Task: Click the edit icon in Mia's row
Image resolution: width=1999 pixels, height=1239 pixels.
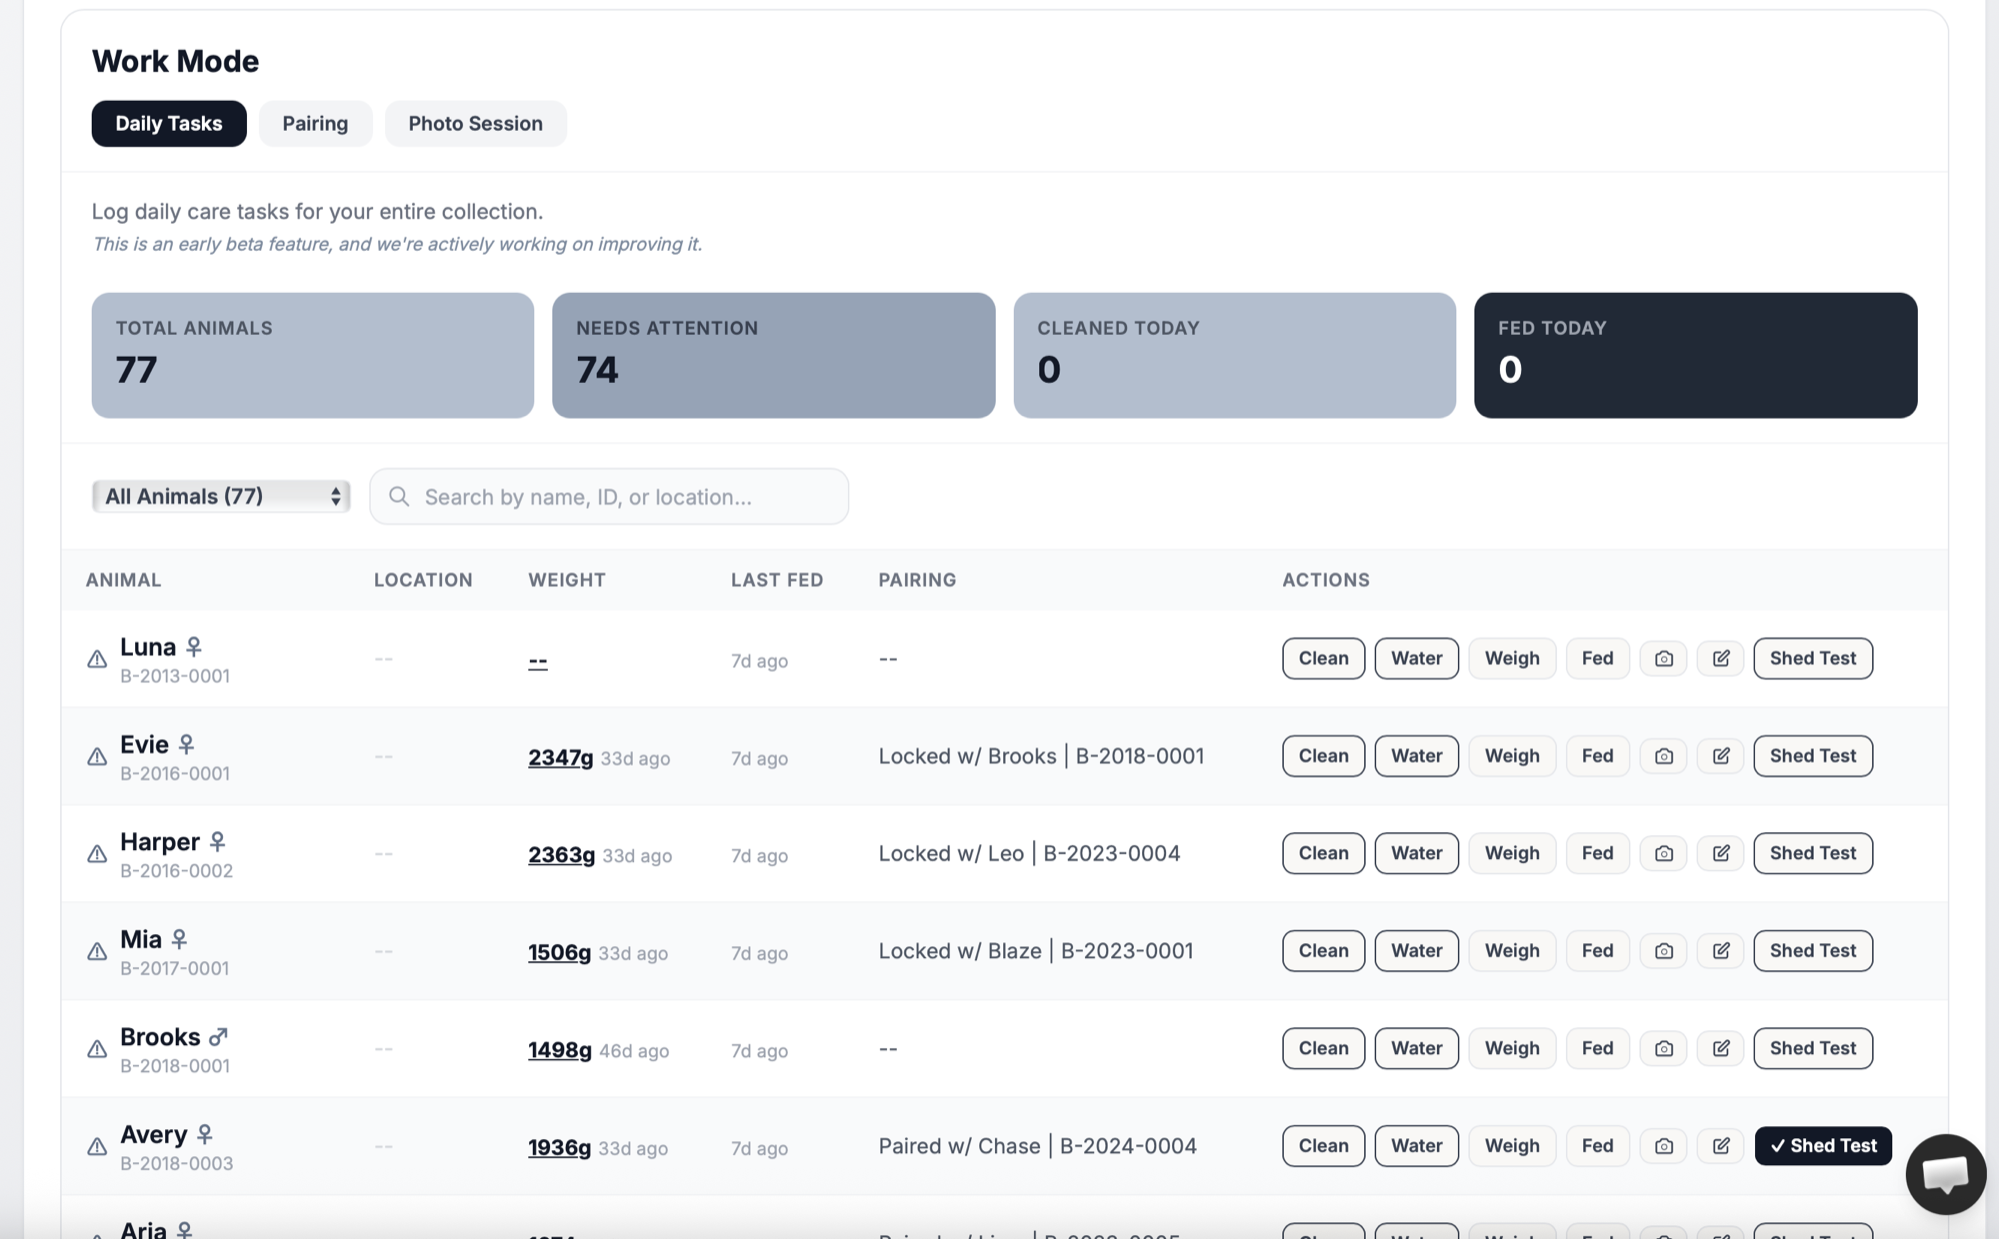Action: pos(1721,951)
